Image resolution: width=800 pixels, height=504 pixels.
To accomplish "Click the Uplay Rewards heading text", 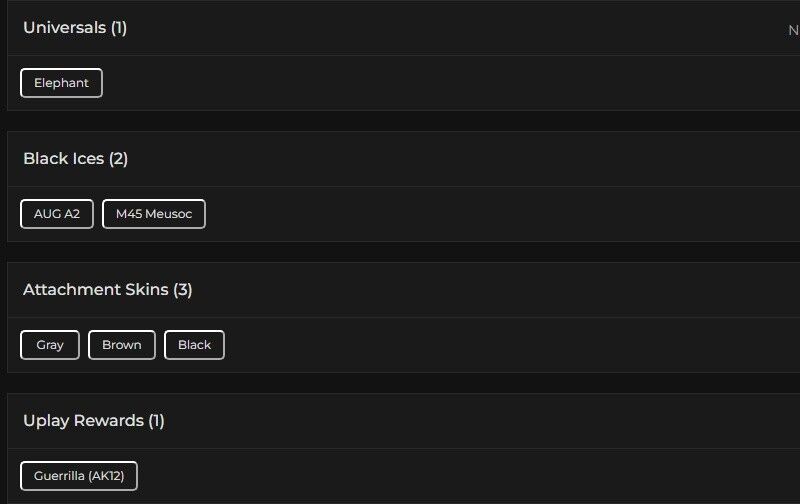I will point(83,421).
